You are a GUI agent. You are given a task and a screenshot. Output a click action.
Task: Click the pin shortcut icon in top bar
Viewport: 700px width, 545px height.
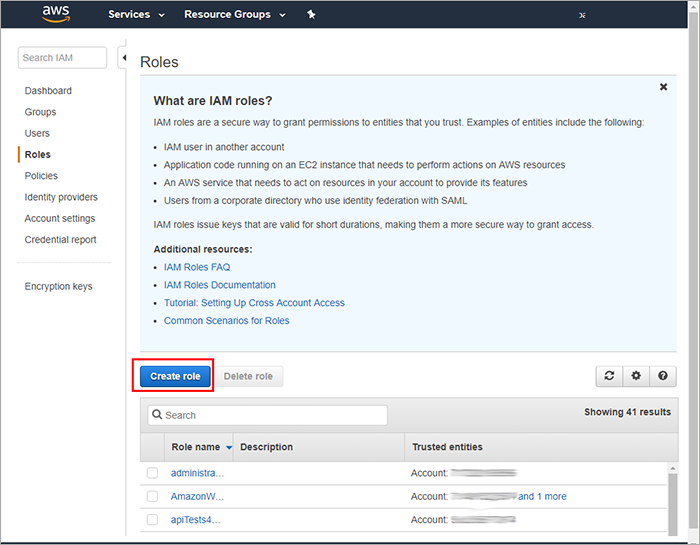[311, 15]
